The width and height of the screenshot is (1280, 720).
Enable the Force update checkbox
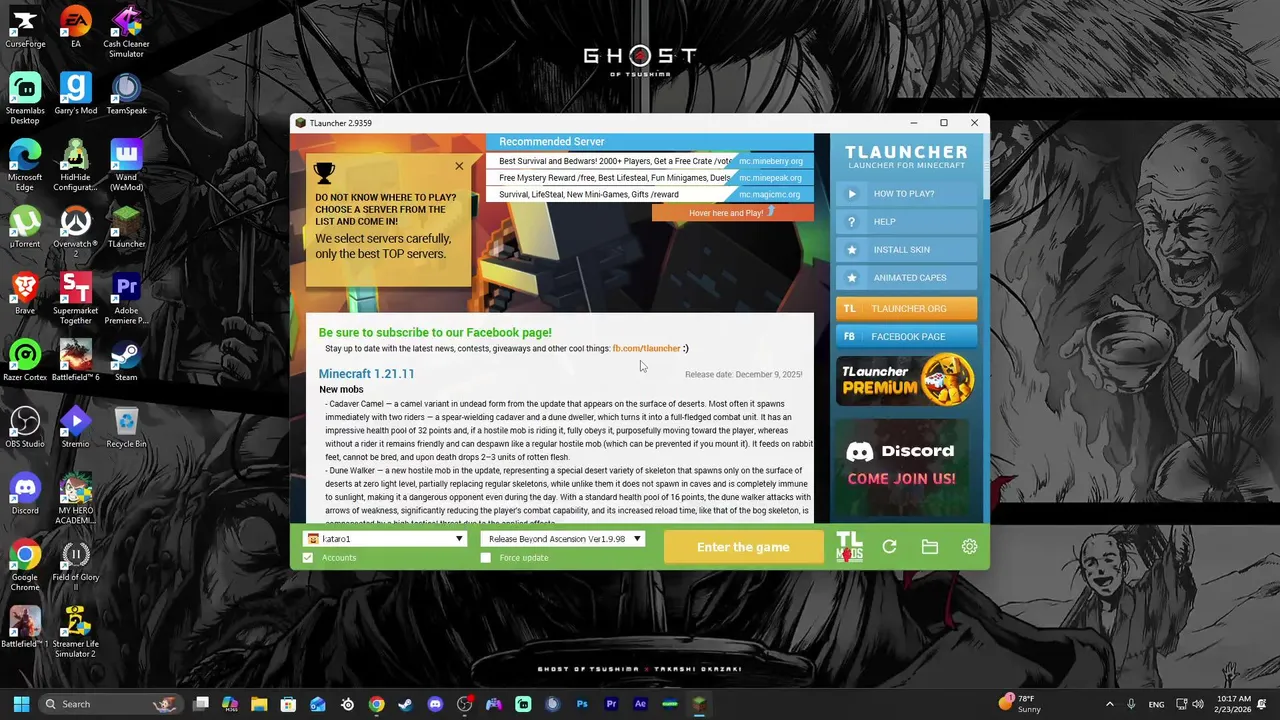click(x=486, y=558)
